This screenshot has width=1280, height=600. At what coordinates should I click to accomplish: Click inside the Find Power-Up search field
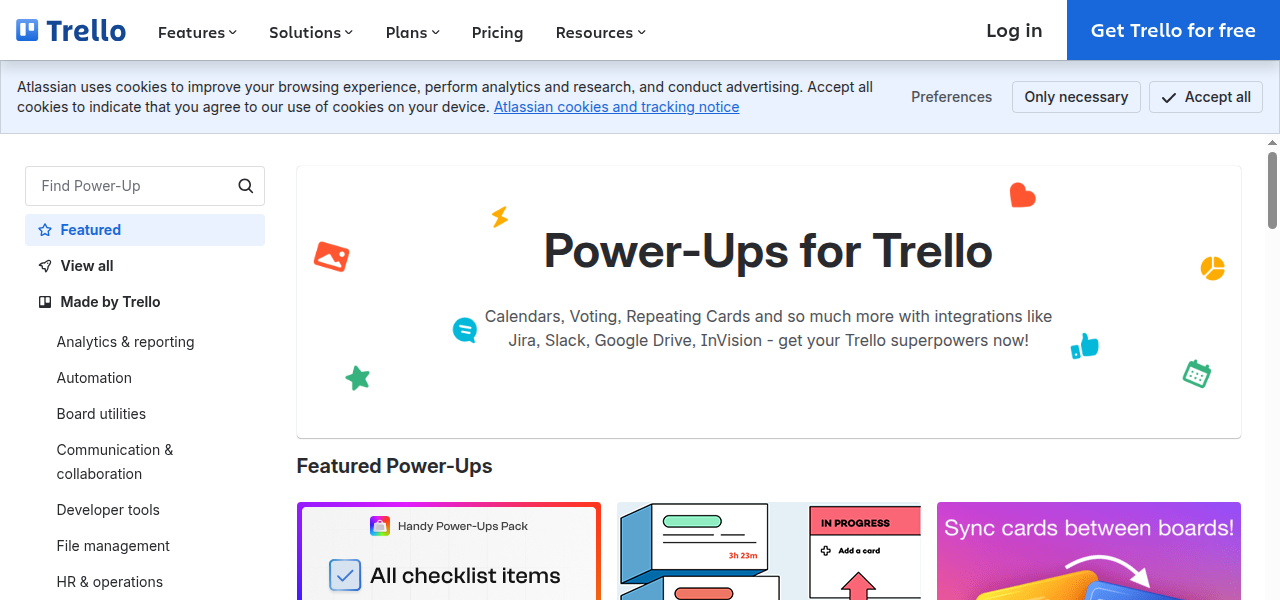130,186
